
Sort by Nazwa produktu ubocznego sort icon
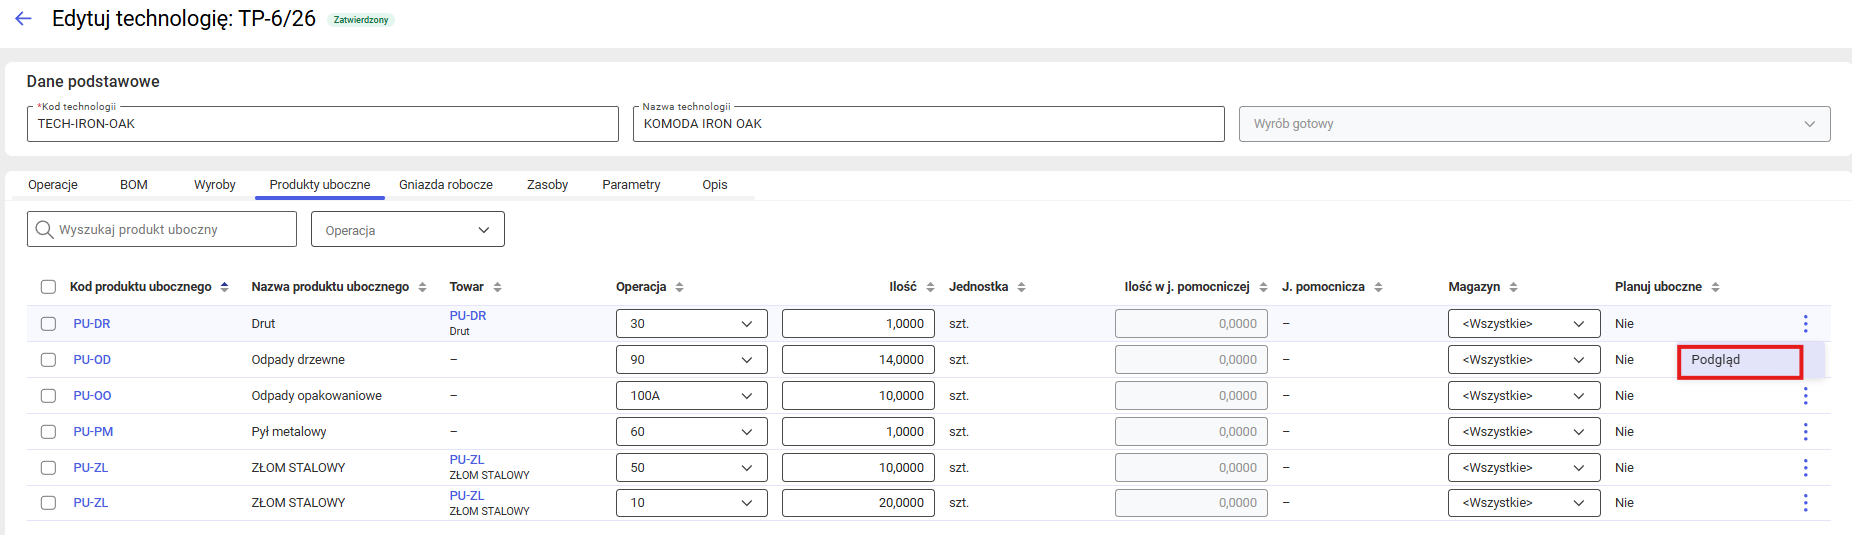(x=422, y=287)
